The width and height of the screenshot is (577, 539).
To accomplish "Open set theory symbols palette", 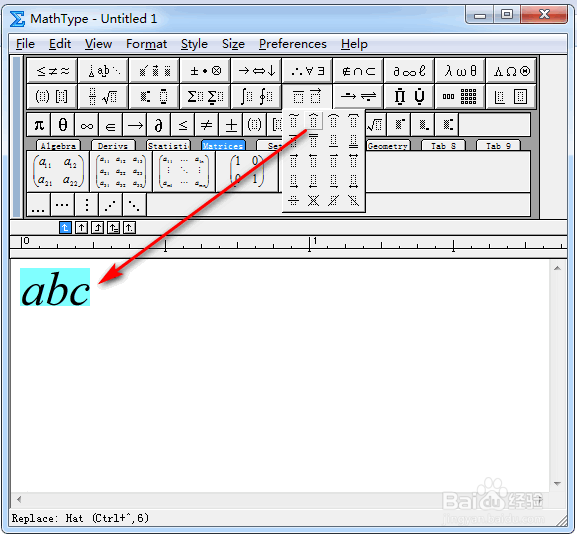I will point(358,70).
